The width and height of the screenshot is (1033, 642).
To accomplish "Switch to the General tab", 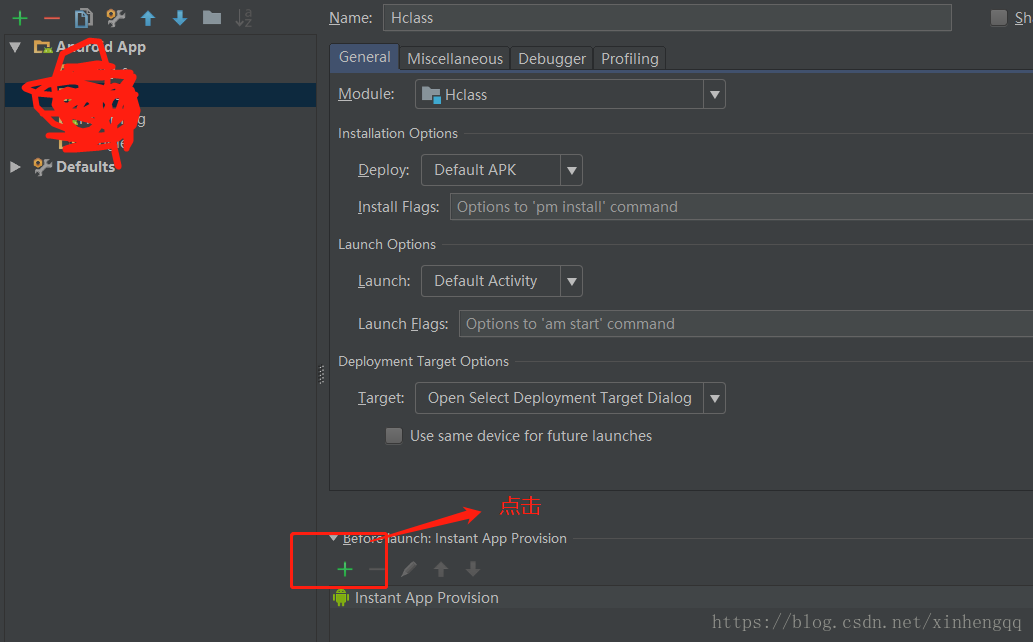I will (x=364, y=57).
